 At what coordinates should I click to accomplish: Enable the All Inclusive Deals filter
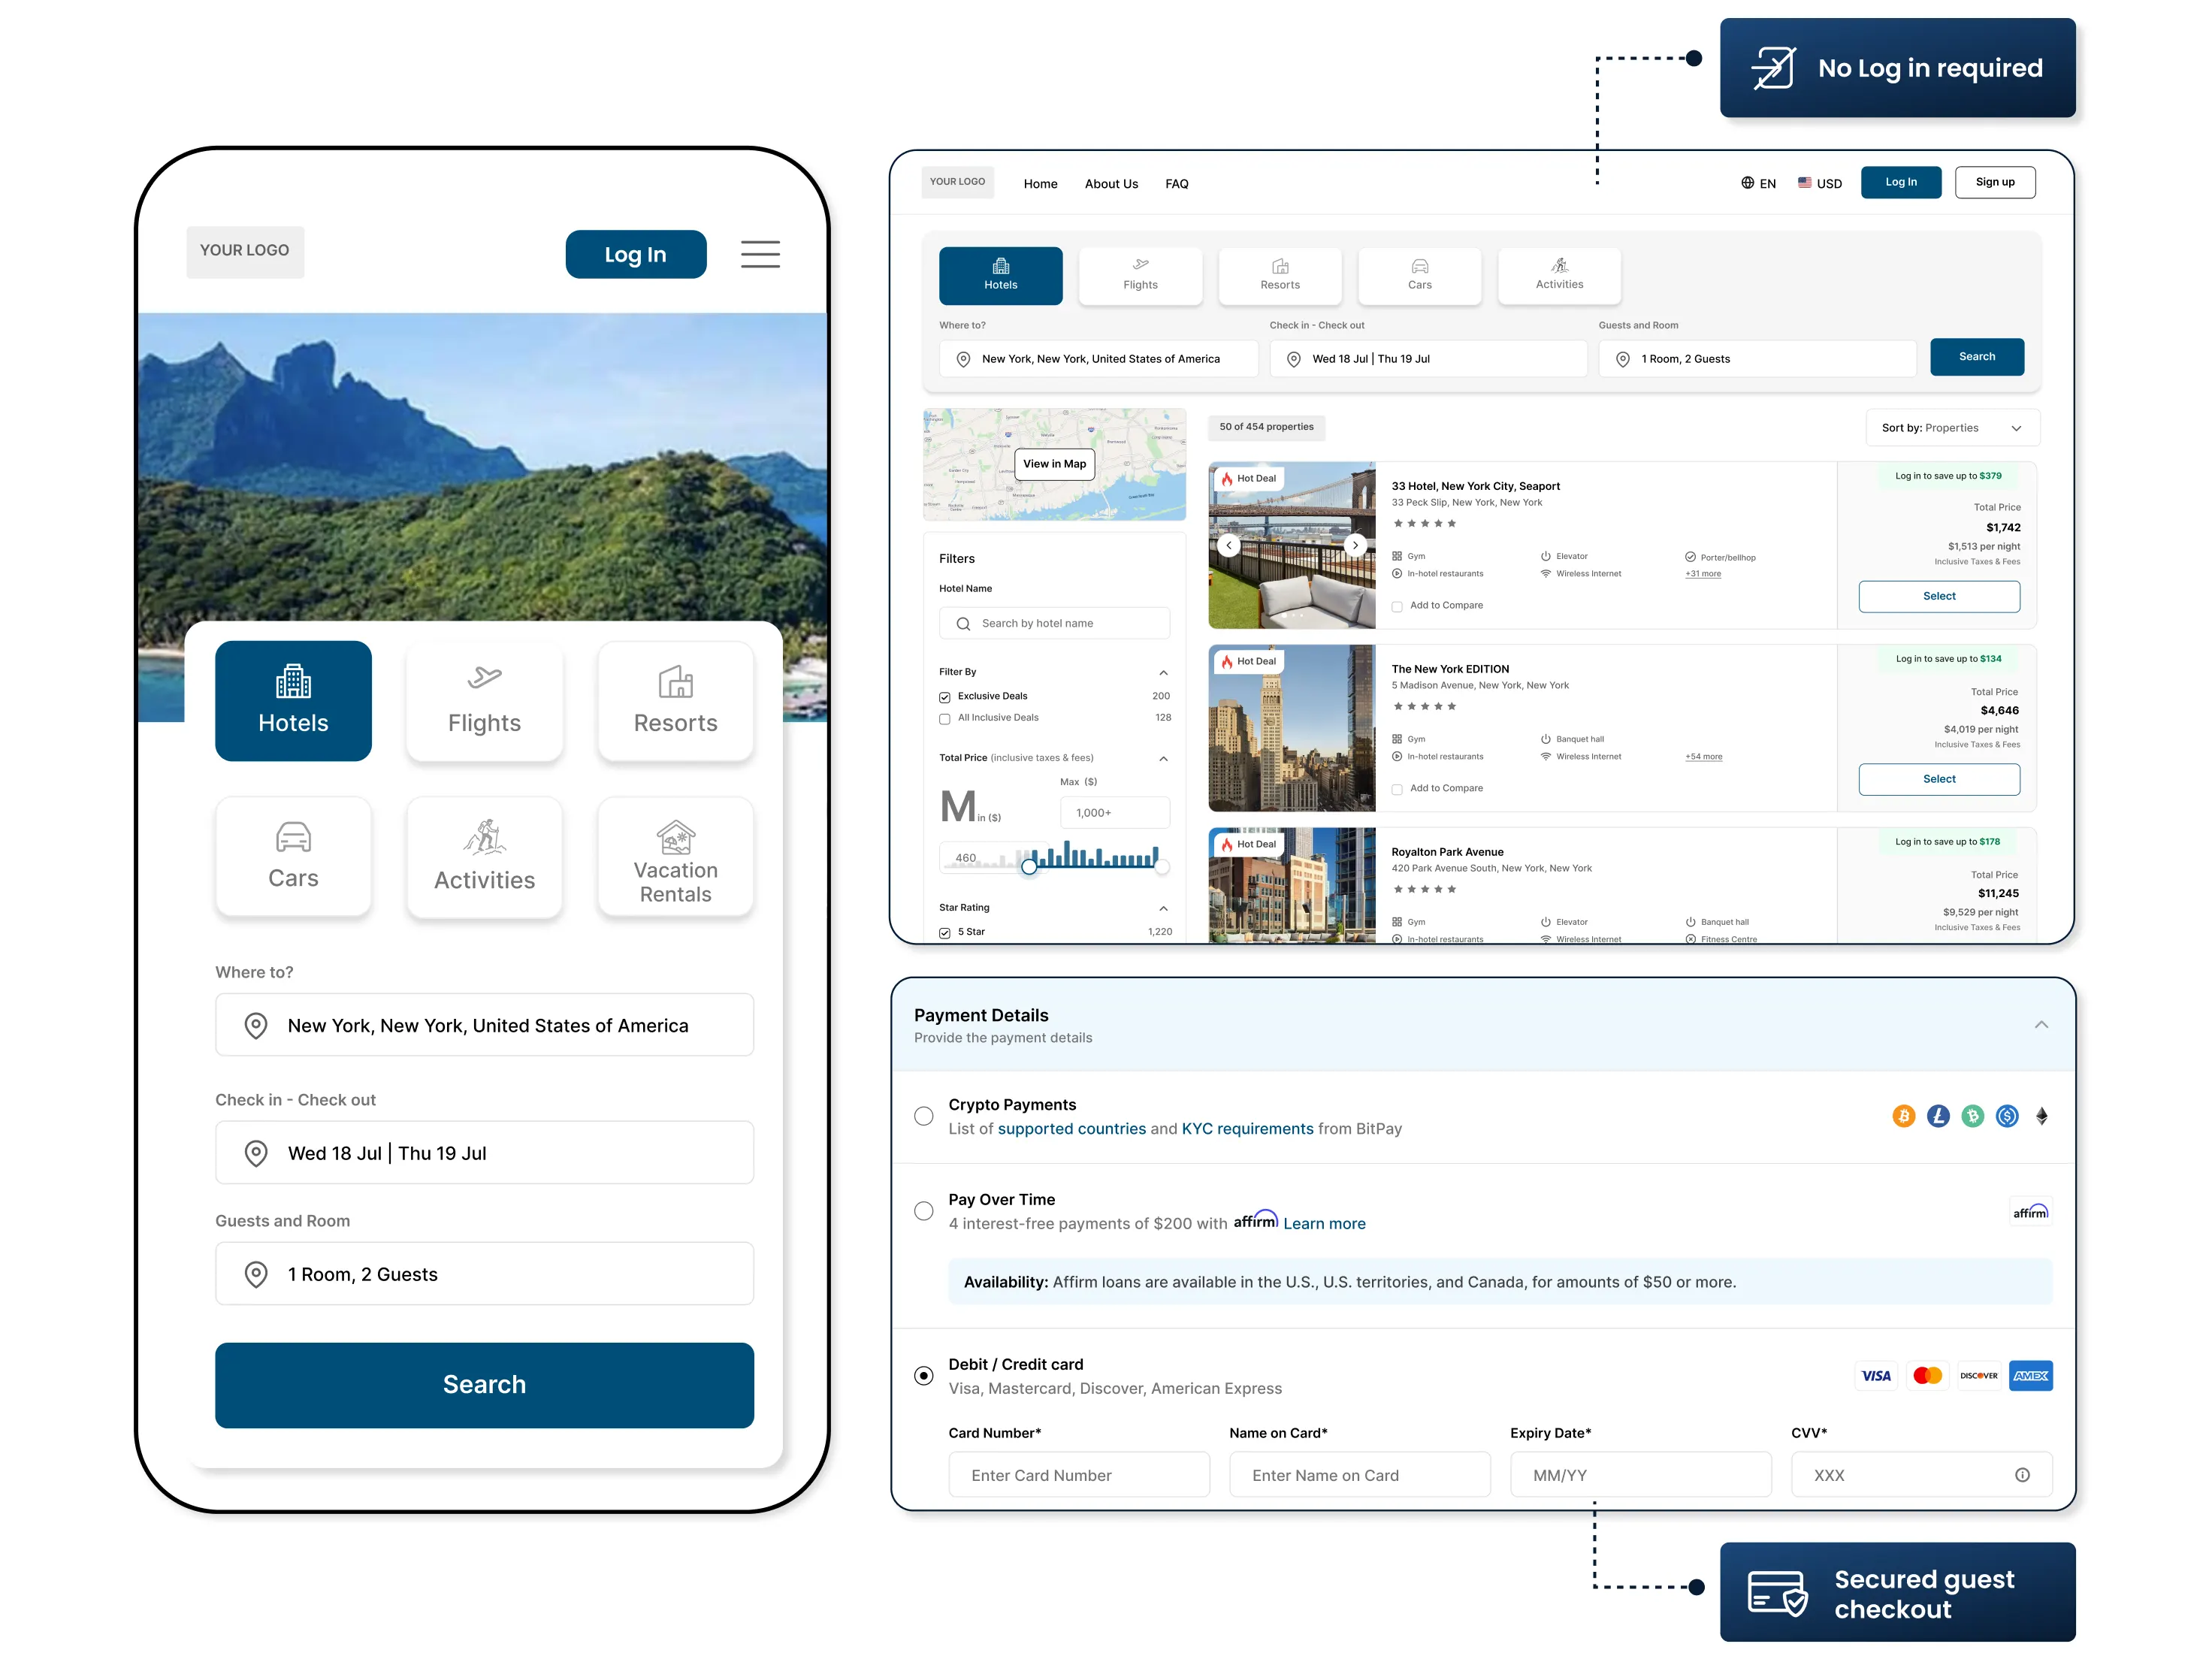coord(945,719)
